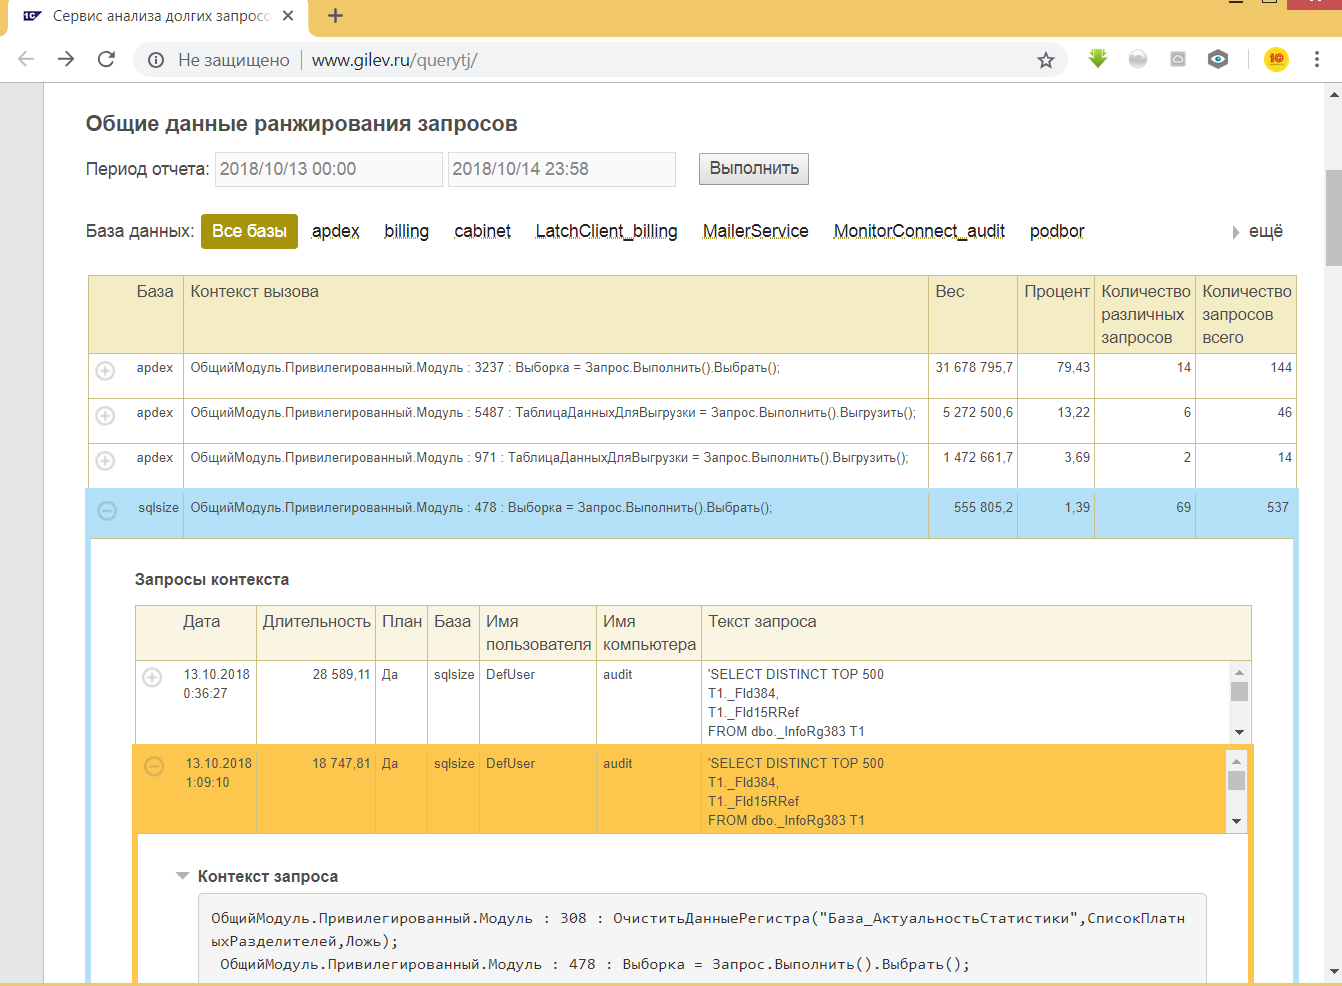The height and width of the screenshot is (986, 1342).
Task: Filter by the billing database
Action: pyautogui.click(x=407, y=231)
